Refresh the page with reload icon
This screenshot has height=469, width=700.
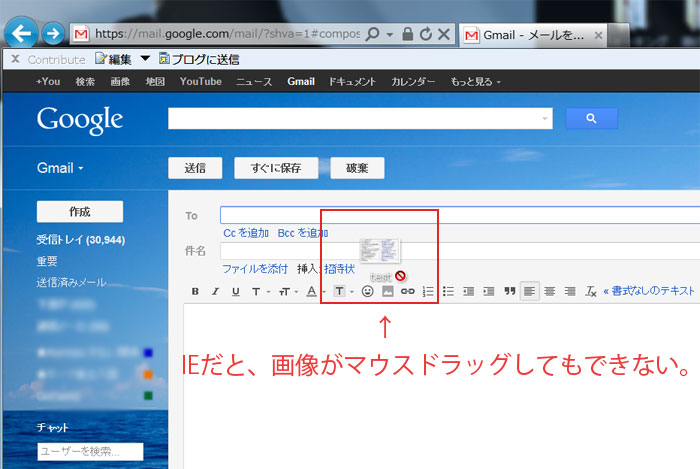coord(425,34)
